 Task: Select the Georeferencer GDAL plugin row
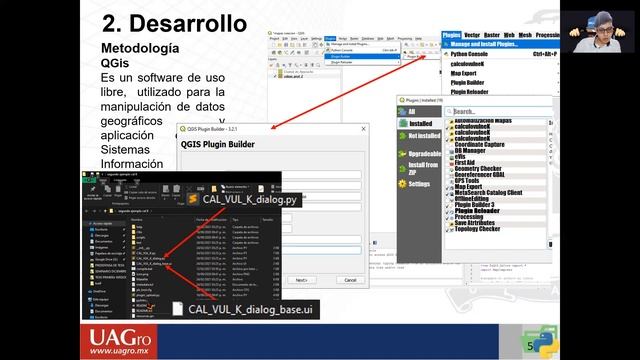coord(496,175)
